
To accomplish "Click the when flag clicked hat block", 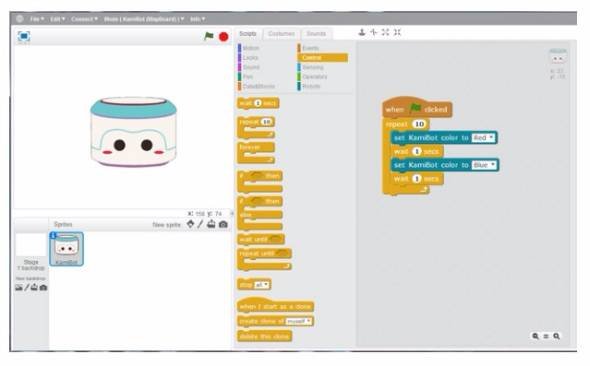I will pos(417,108).
